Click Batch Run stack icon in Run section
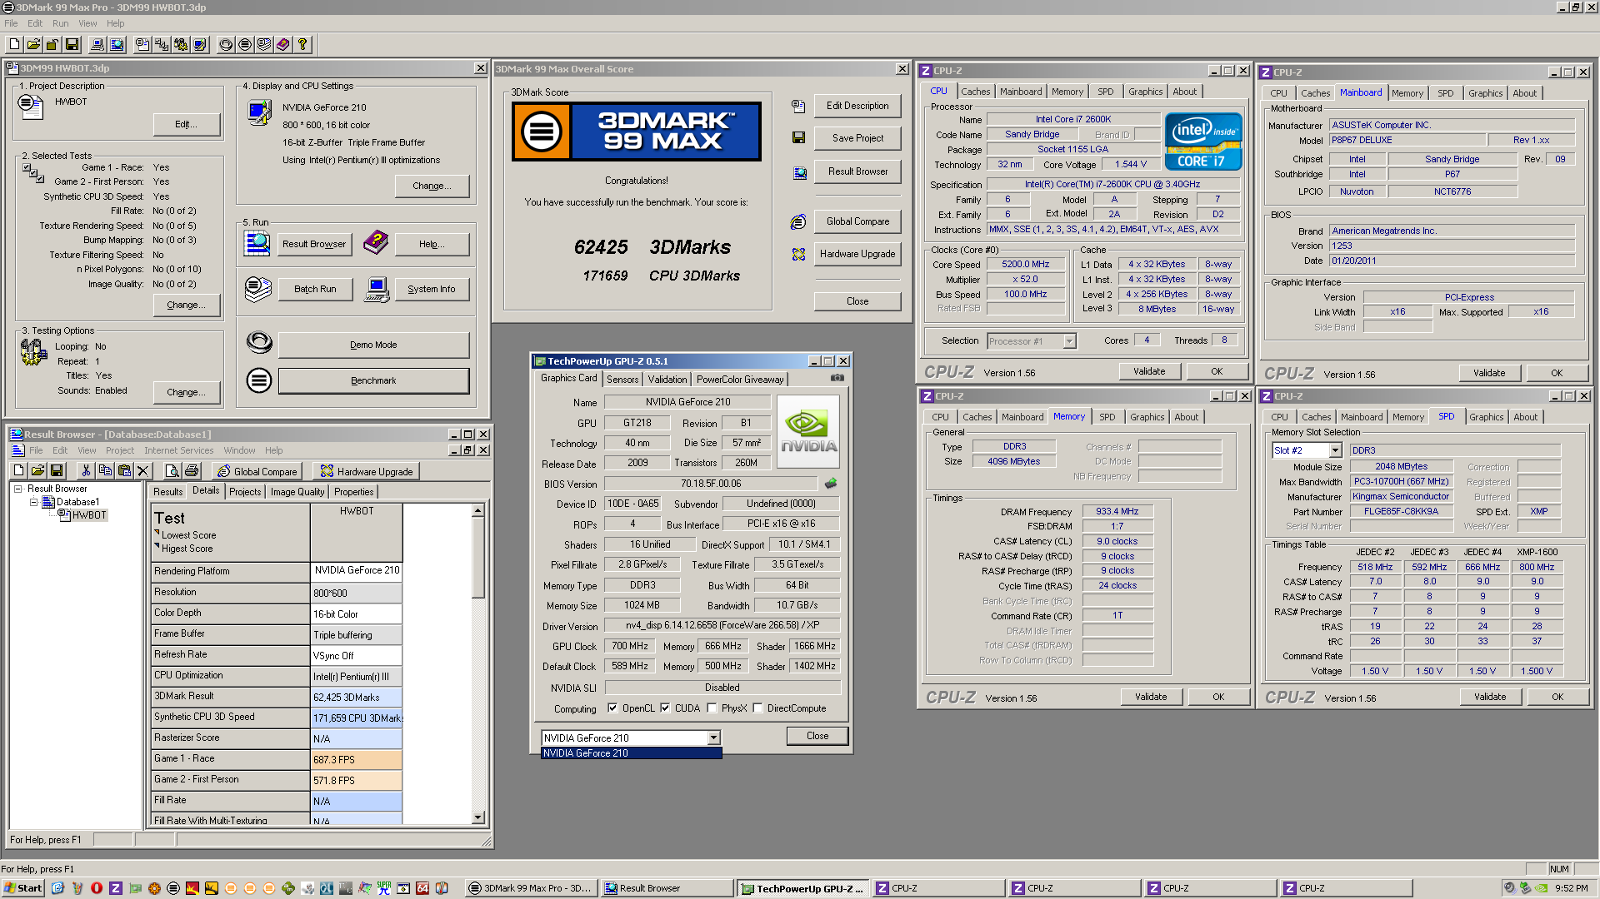 point(258,289)
